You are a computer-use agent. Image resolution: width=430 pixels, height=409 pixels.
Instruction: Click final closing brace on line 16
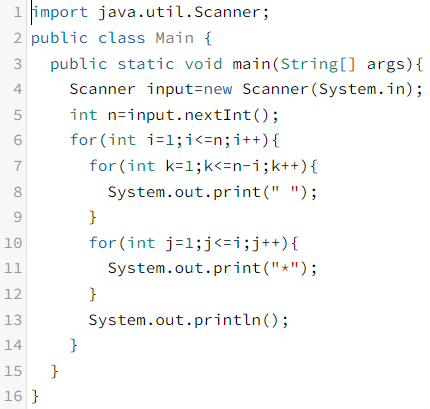point(35,397)
